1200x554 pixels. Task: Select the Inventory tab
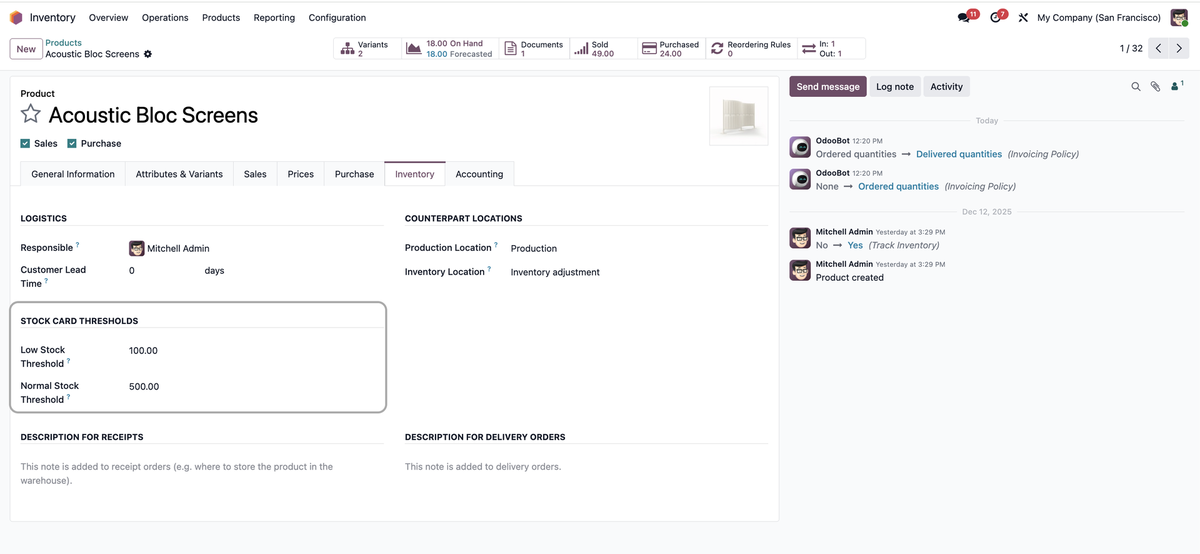click(414, 174)
